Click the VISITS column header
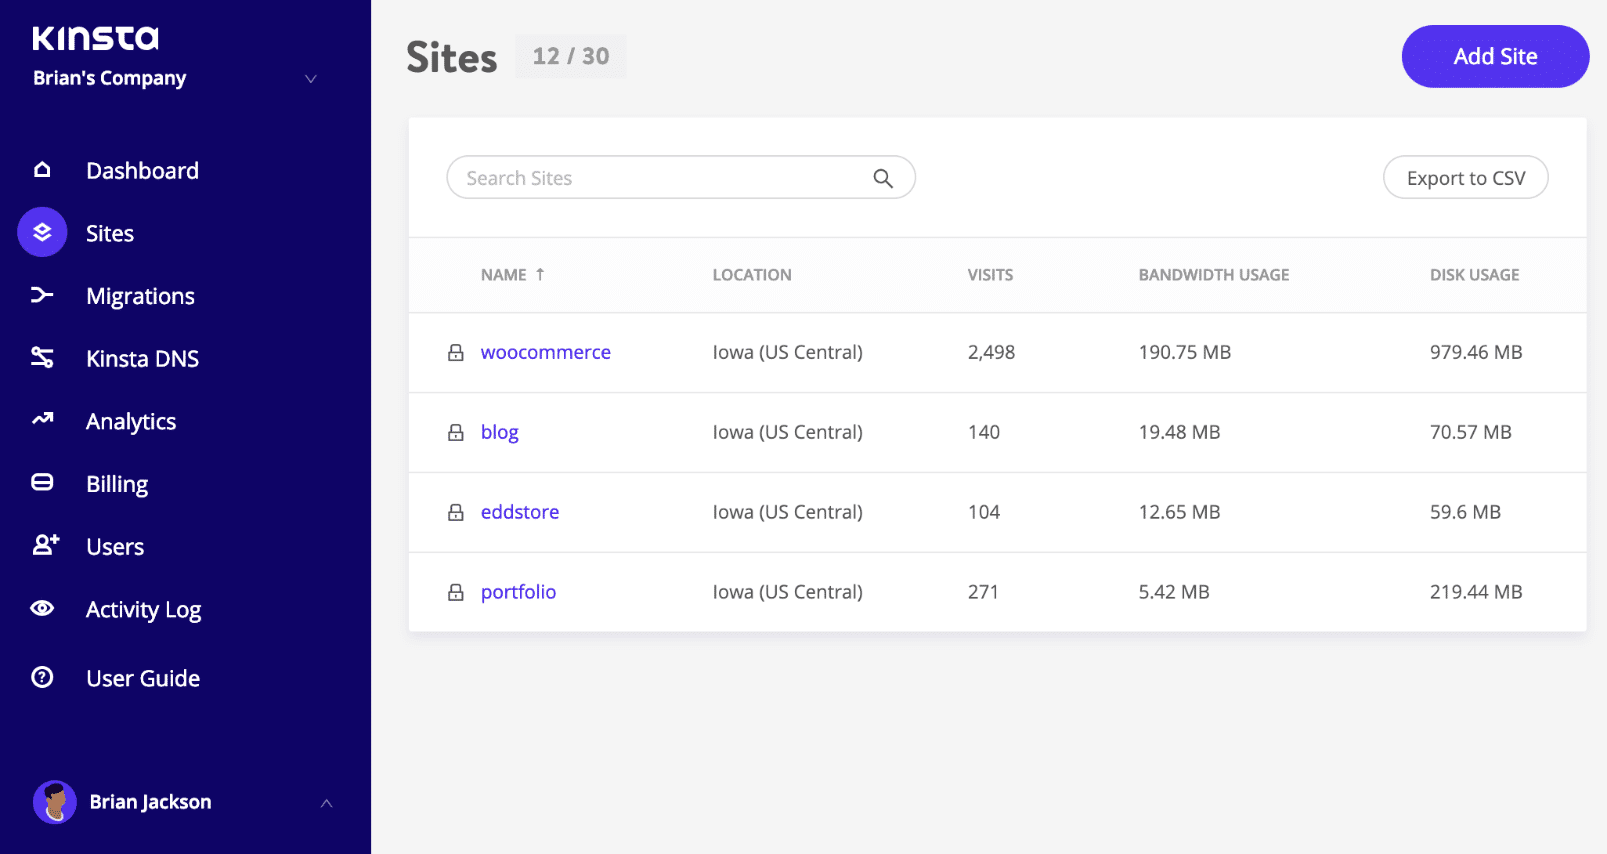1607x854 pixels. 990,275
